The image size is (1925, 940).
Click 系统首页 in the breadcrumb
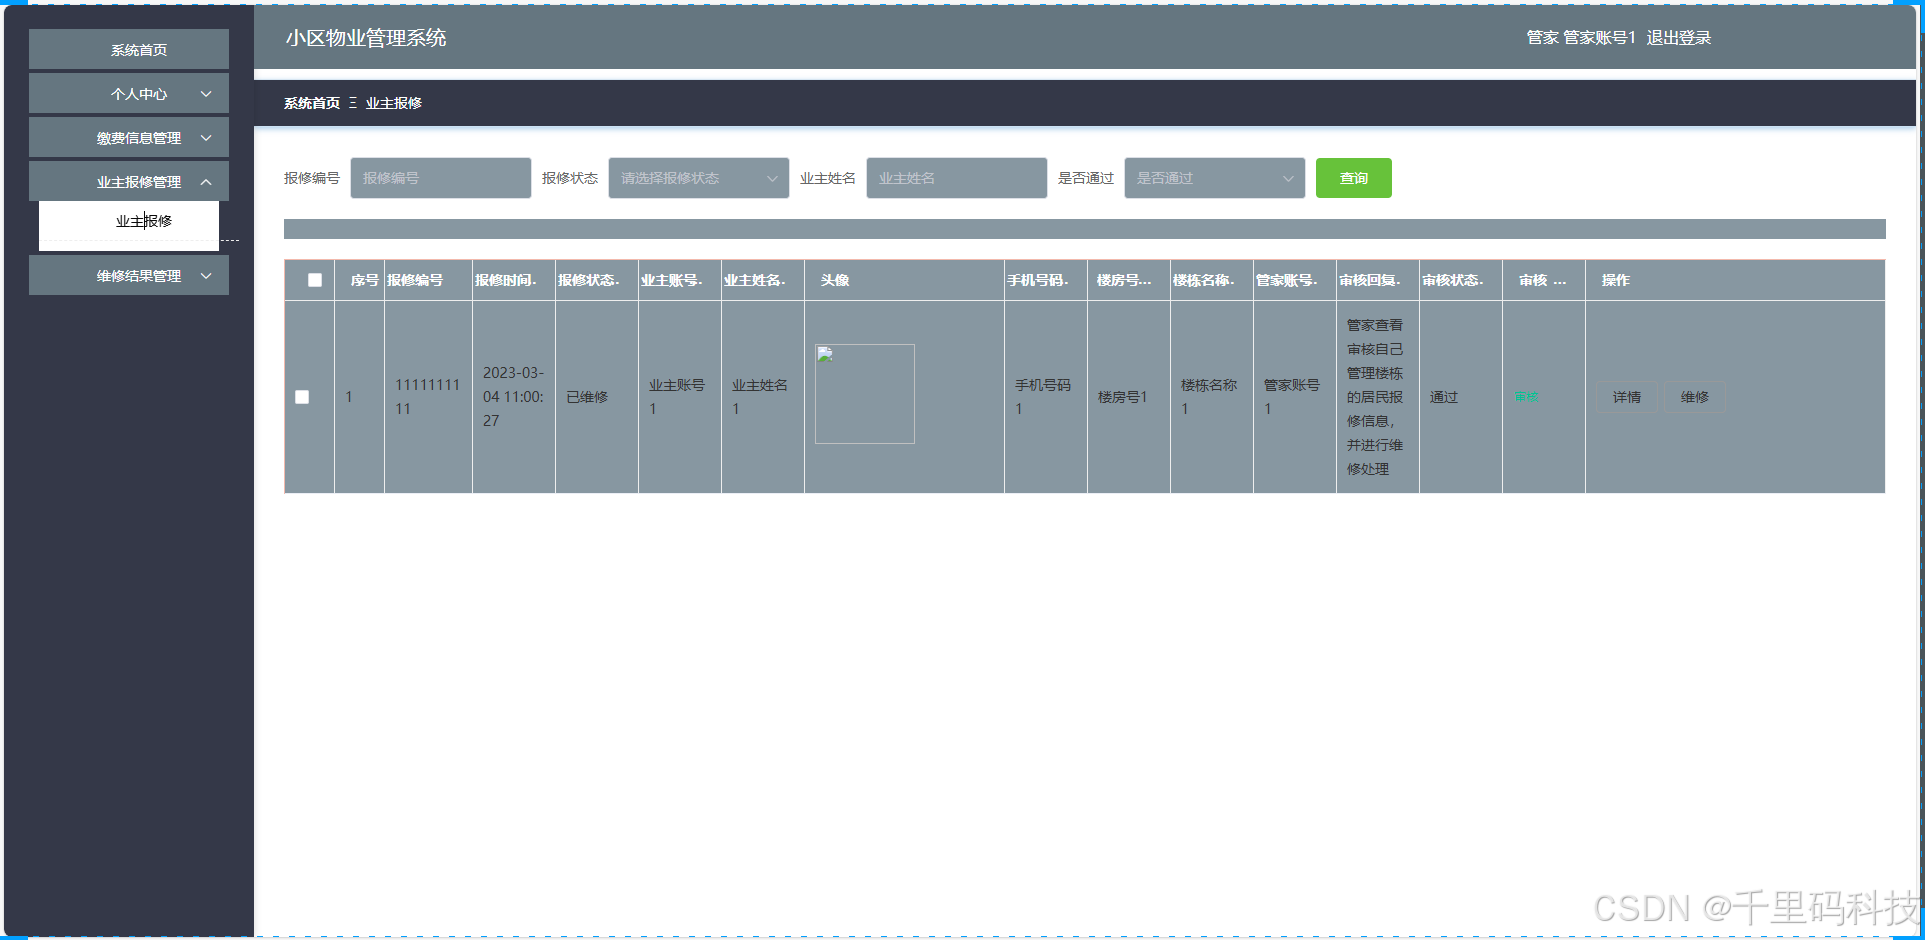[x=312, y=103]
